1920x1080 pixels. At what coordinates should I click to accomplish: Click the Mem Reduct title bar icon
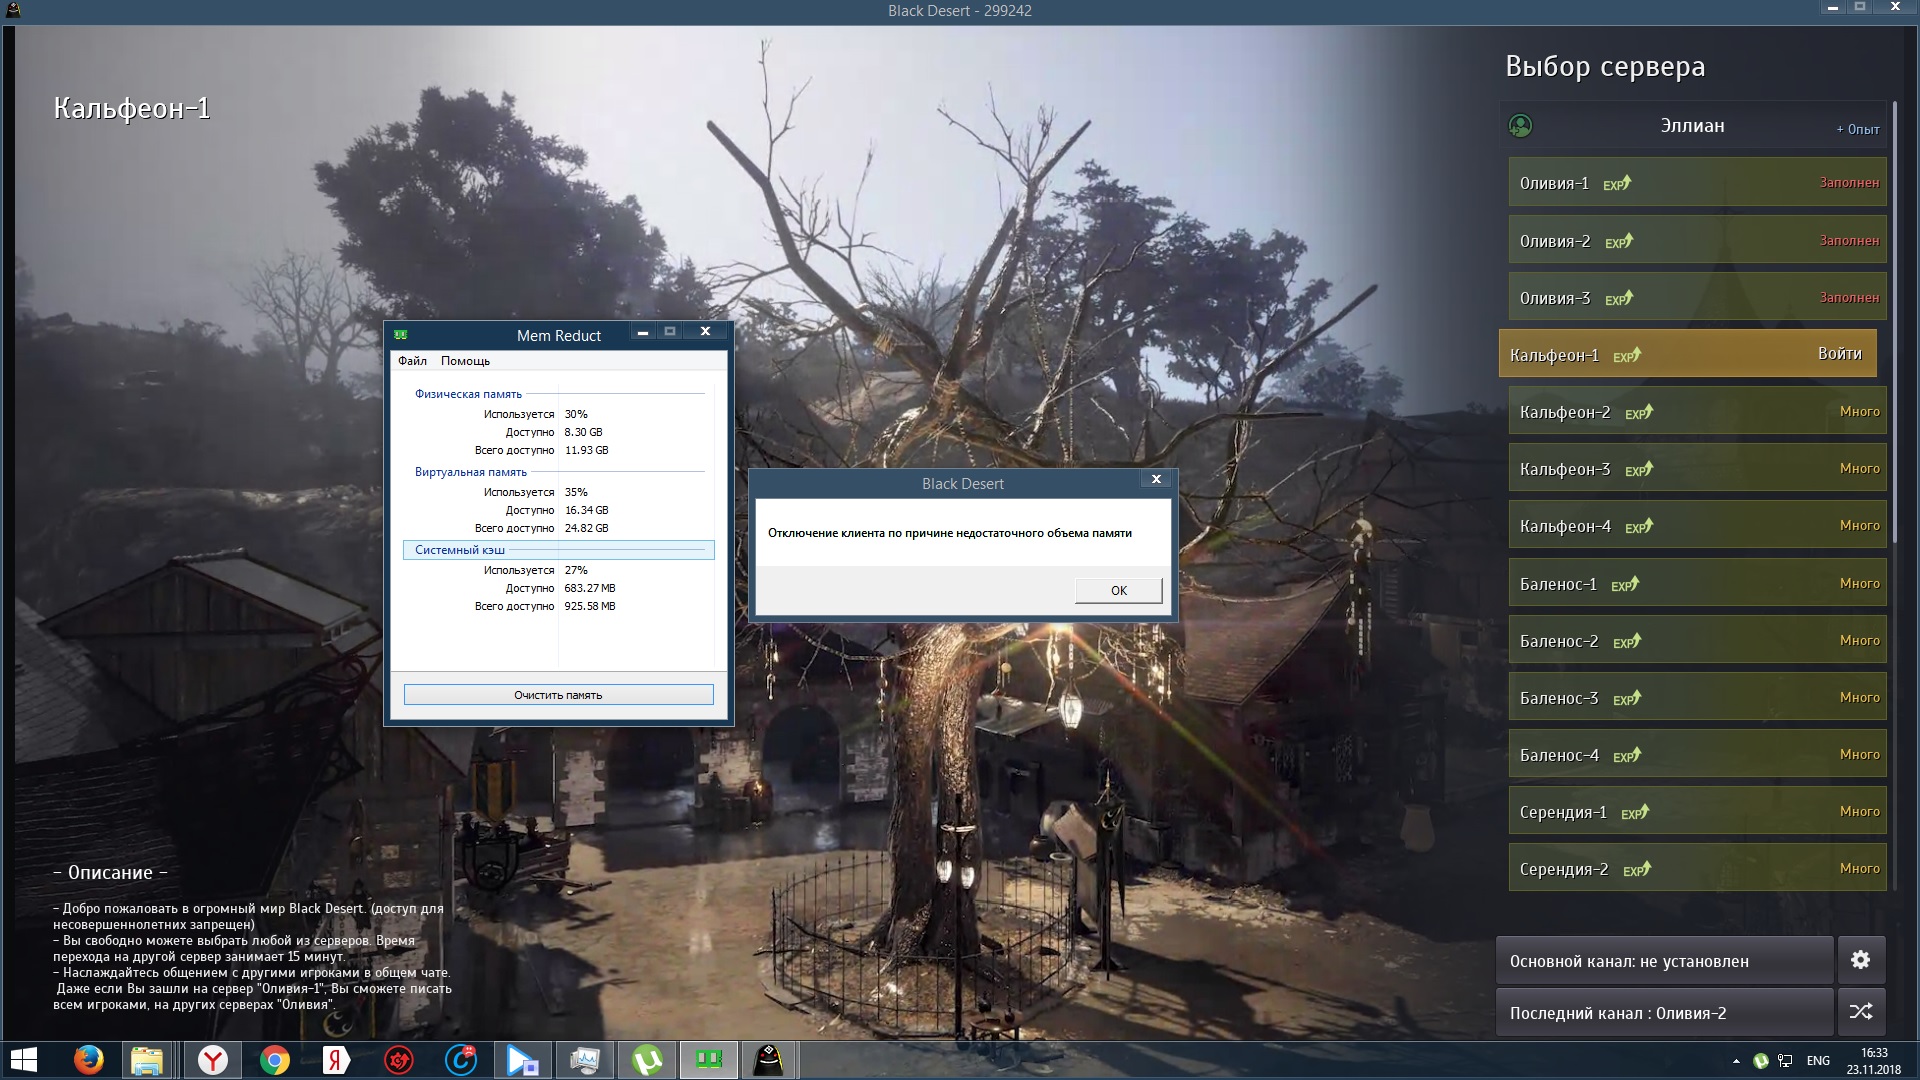point(400,335)
